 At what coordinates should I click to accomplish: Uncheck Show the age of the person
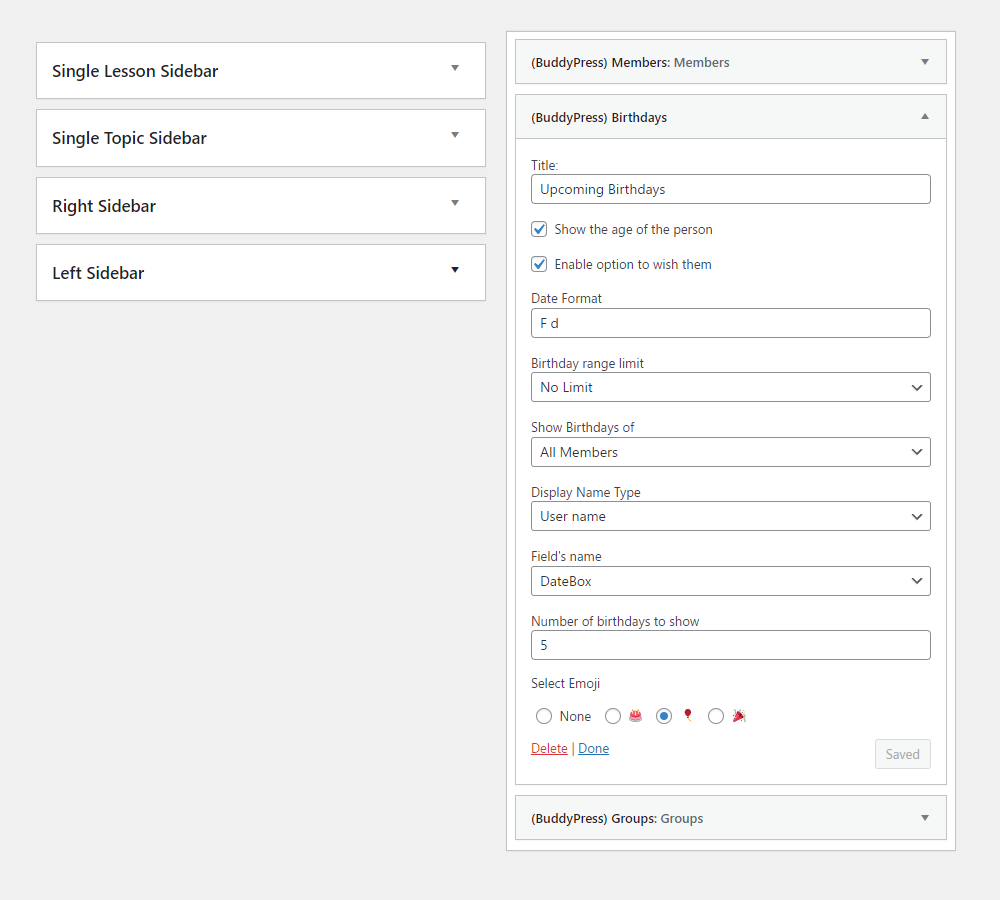pos(539,229)
